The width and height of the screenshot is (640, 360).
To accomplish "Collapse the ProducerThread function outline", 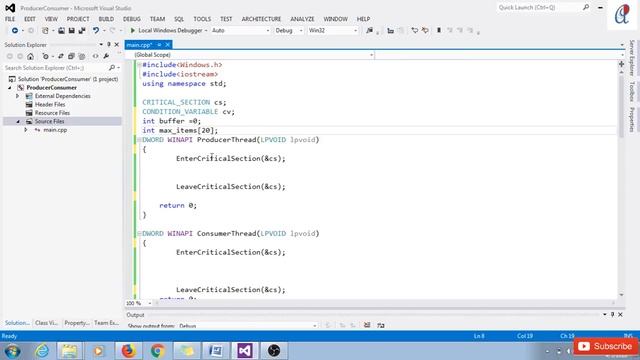I will [x=139, y=140].
